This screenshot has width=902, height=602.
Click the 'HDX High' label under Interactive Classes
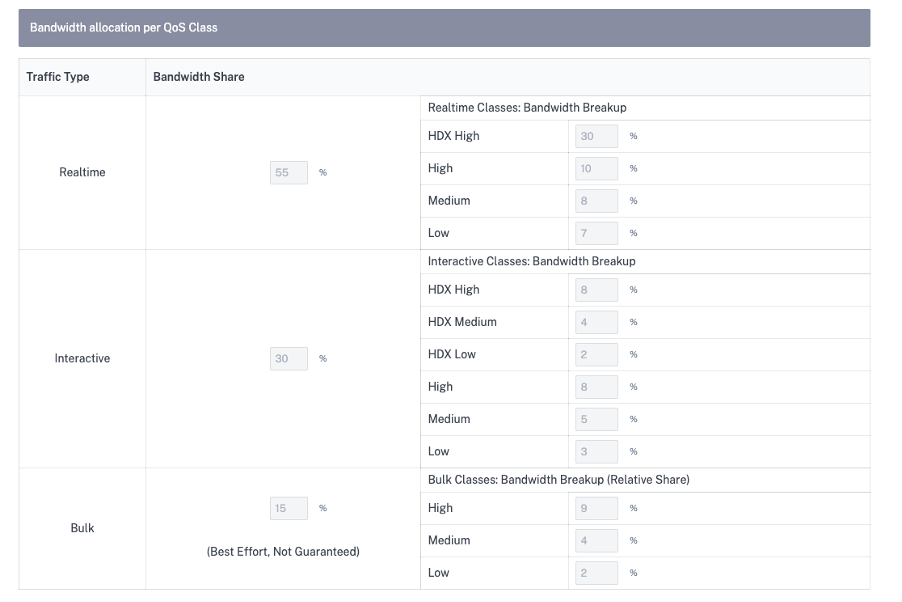(453, 289)
